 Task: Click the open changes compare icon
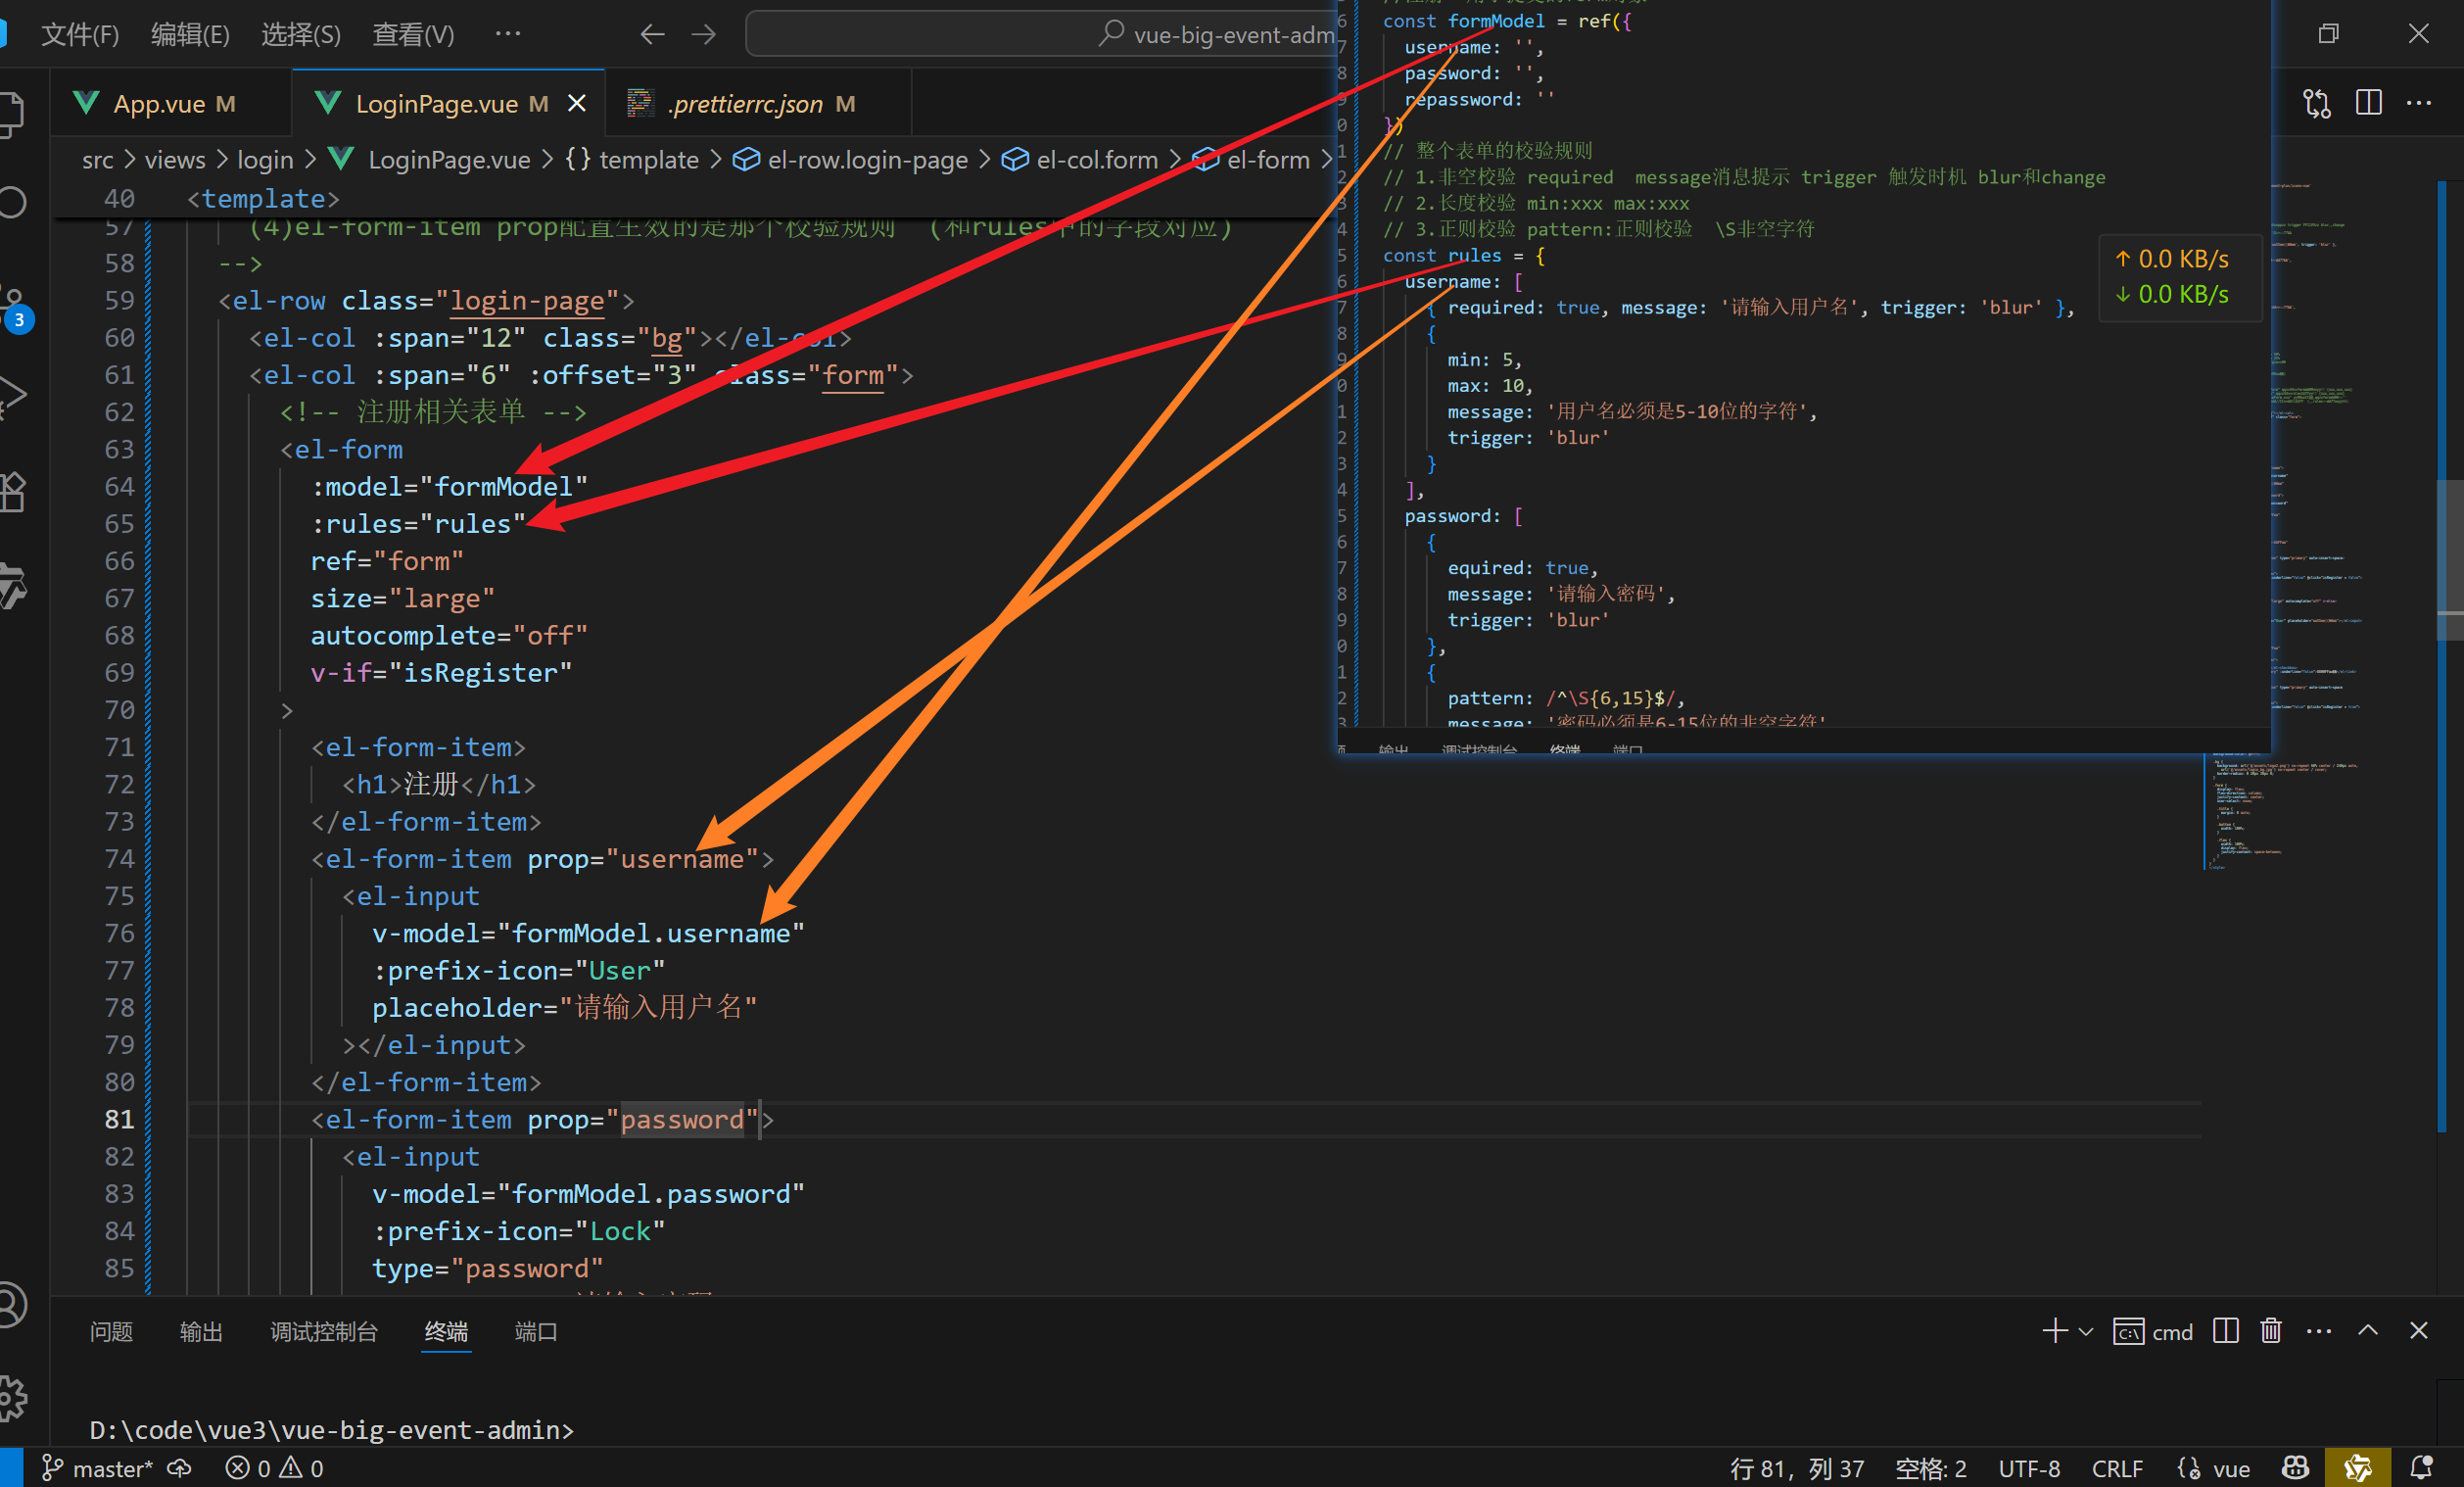pos(2317,103)
